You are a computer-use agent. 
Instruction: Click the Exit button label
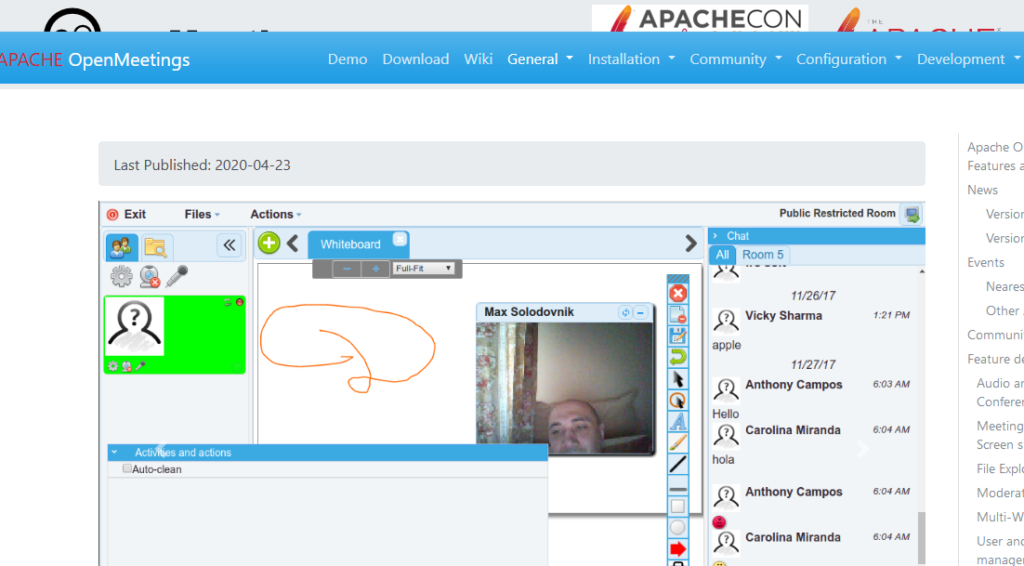[135, 214]
